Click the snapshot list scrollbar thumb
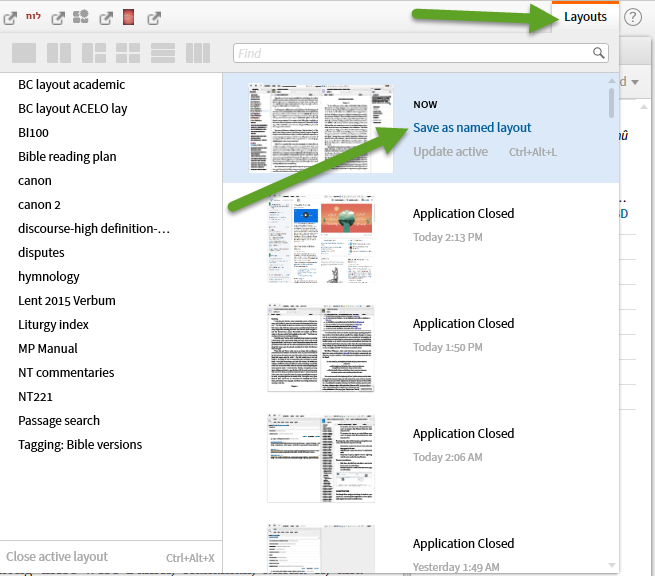Image resolution: width=655 pixels, height=576 pixels. pos(612,103)
